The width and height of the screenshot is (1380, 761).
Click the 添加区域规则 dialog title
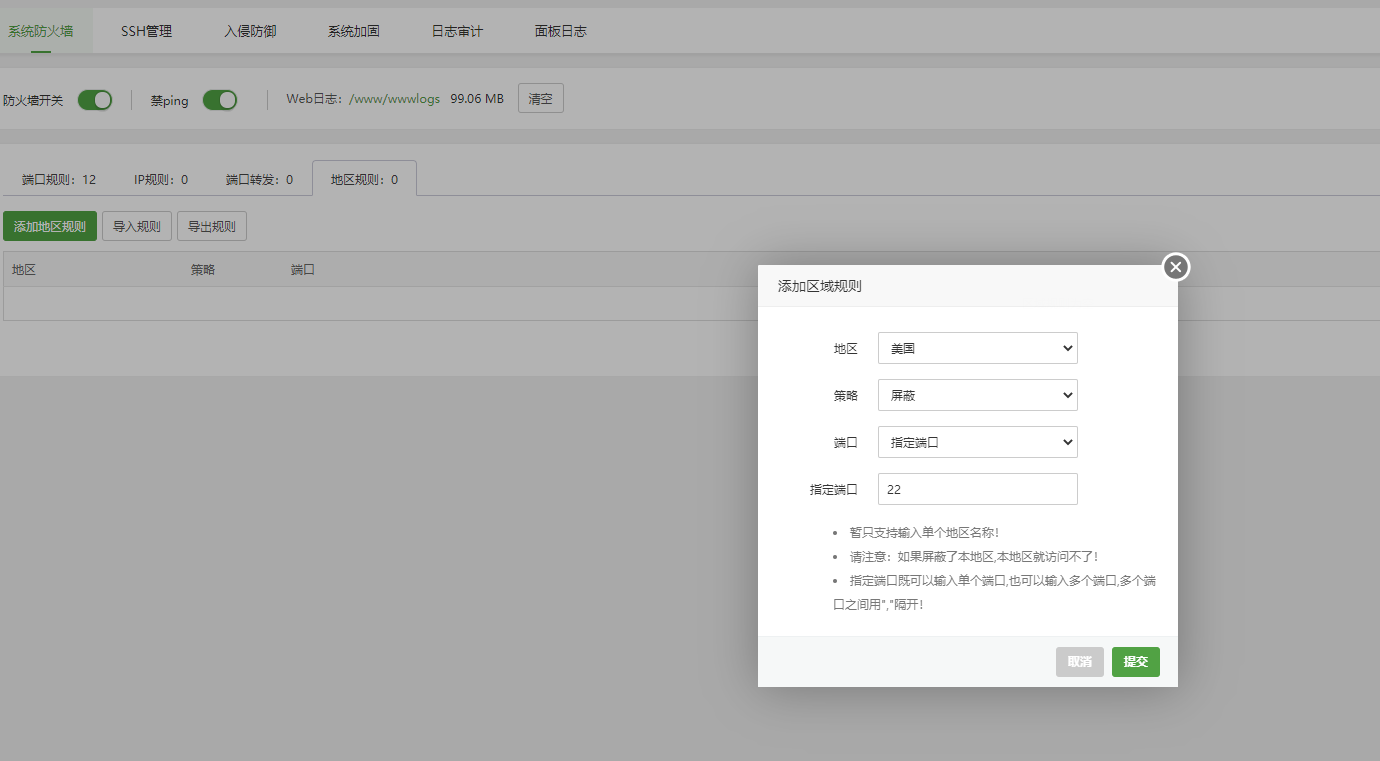pos(820,286)
